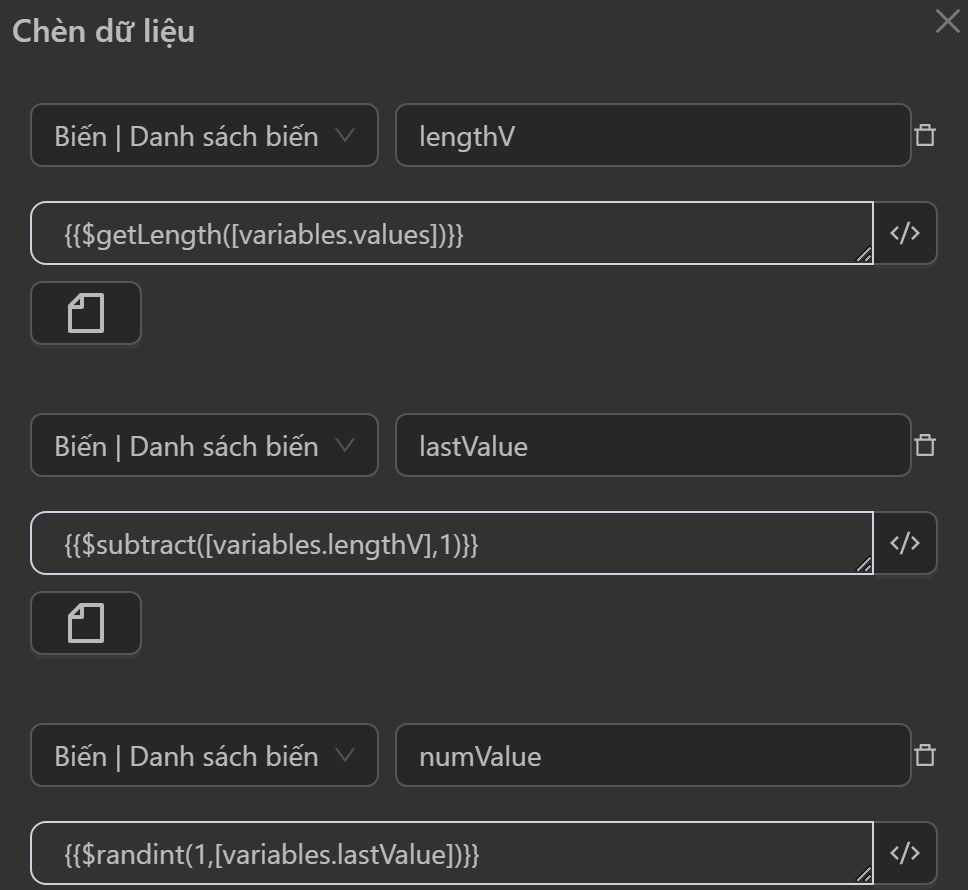Open code editor for getLength expression
Screen dimensions: 968x890
[x=905, y=234]
